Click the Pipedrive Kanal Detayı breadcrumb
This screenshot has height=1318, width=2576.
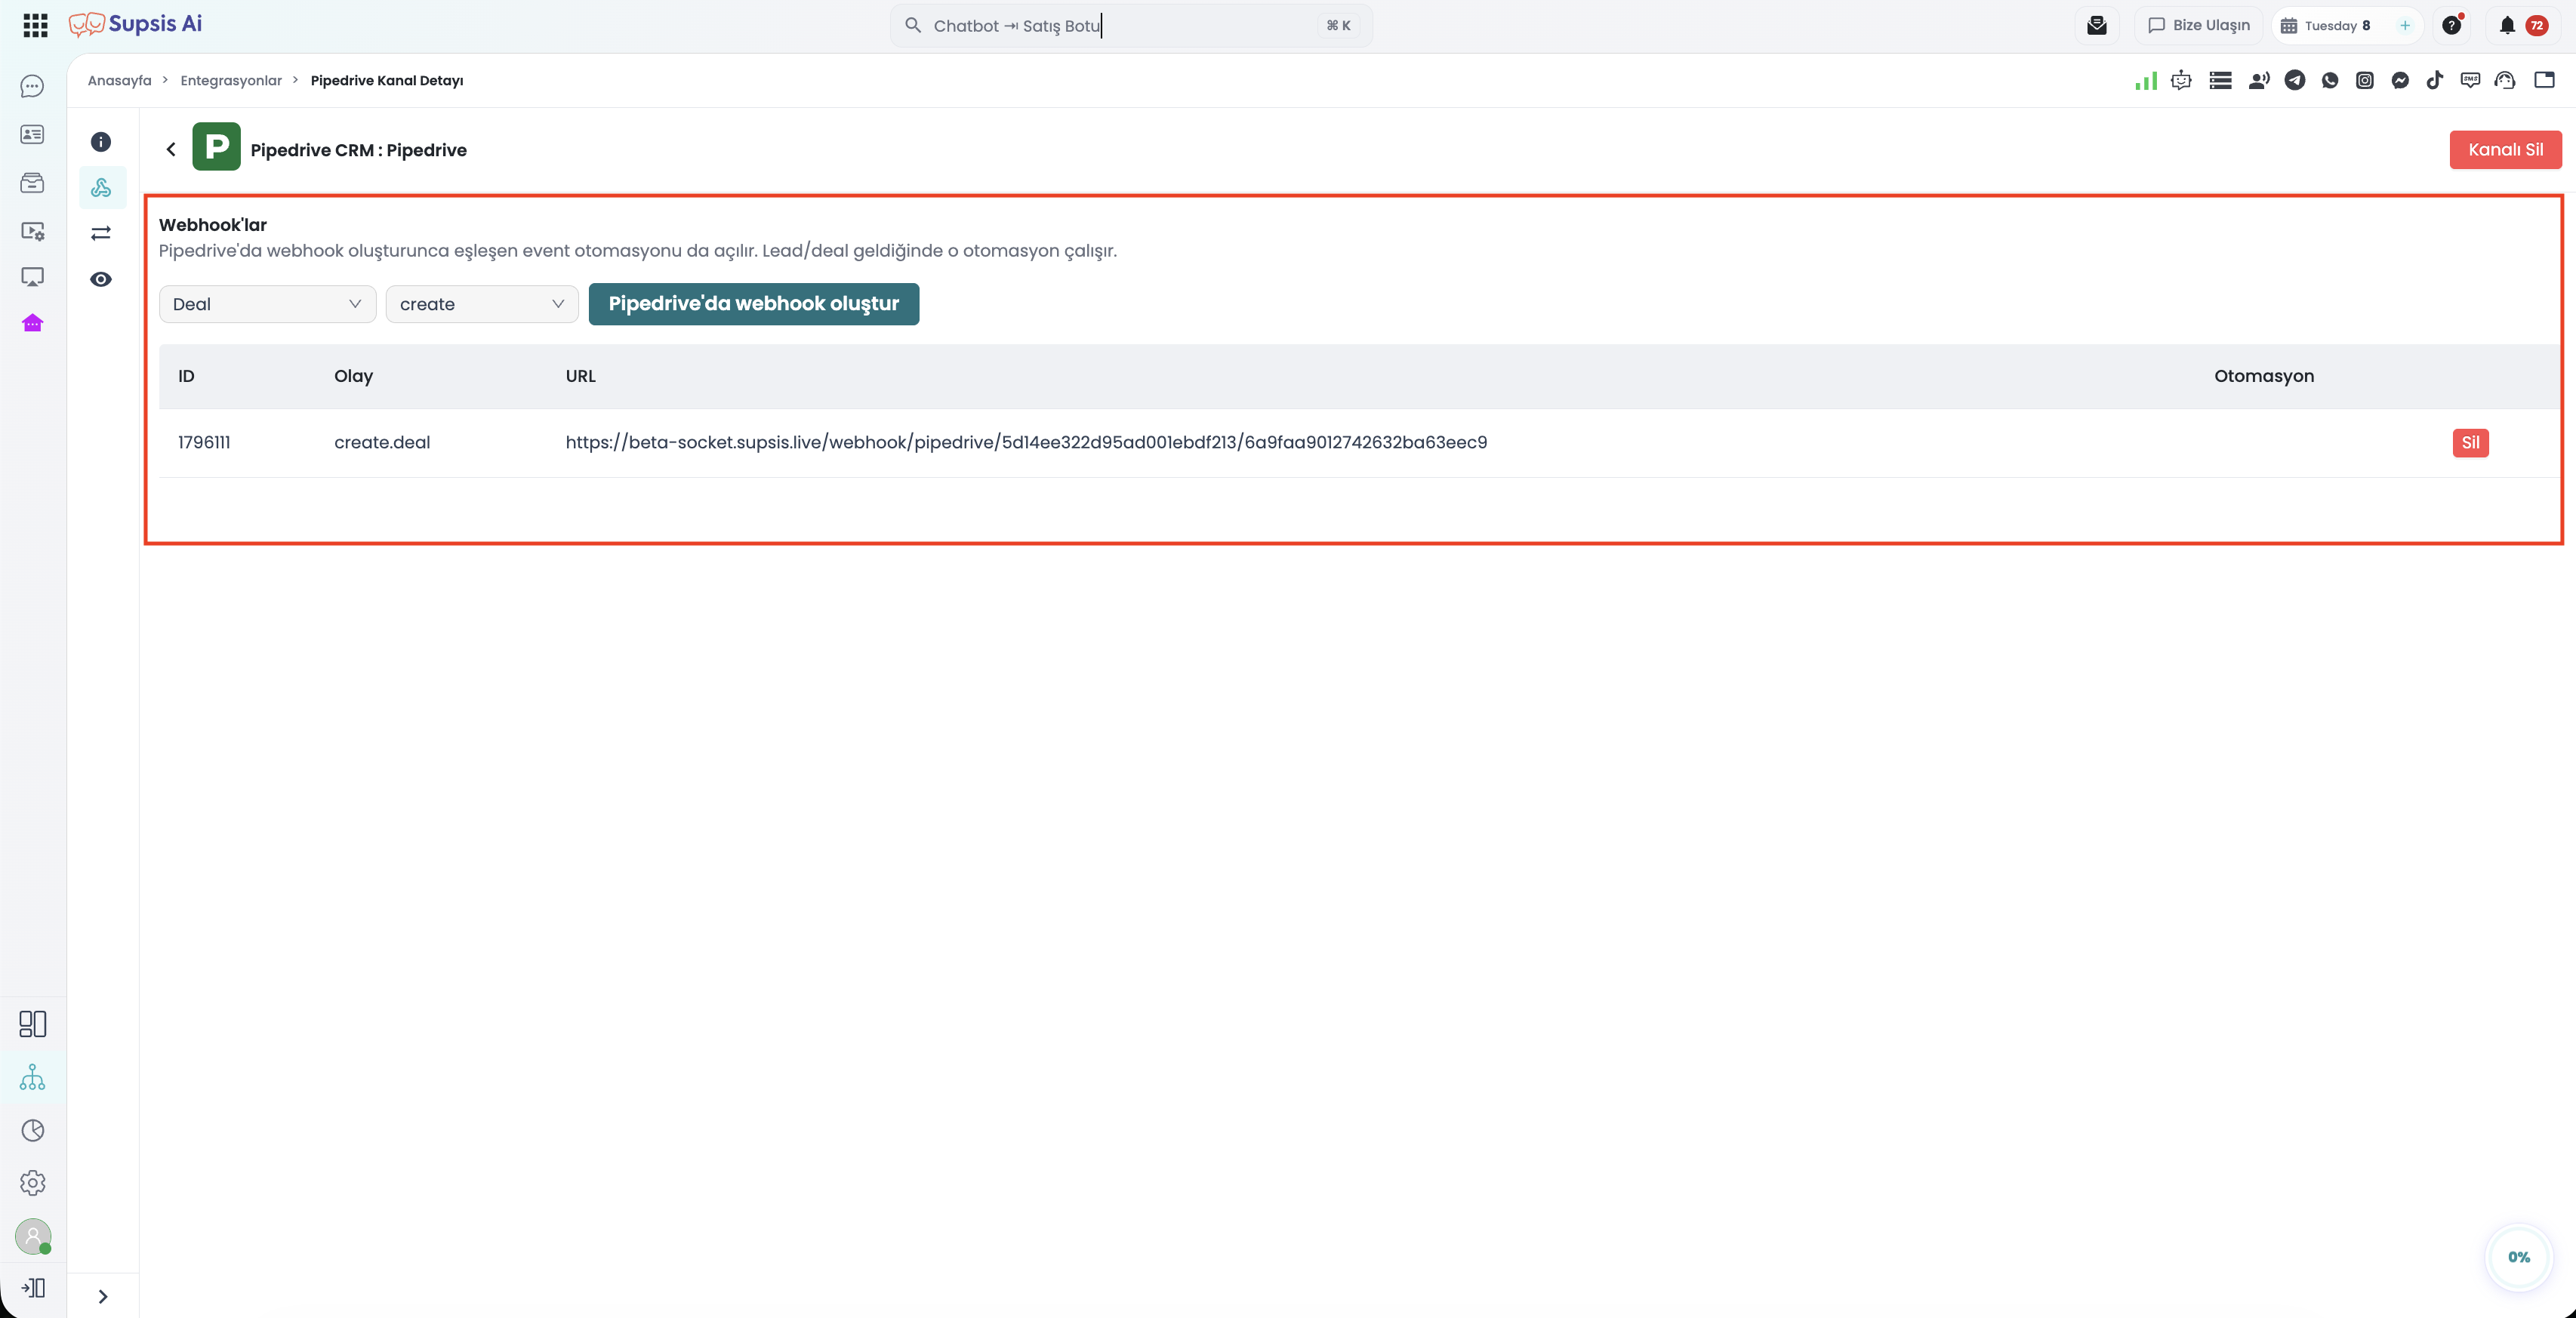387,80
